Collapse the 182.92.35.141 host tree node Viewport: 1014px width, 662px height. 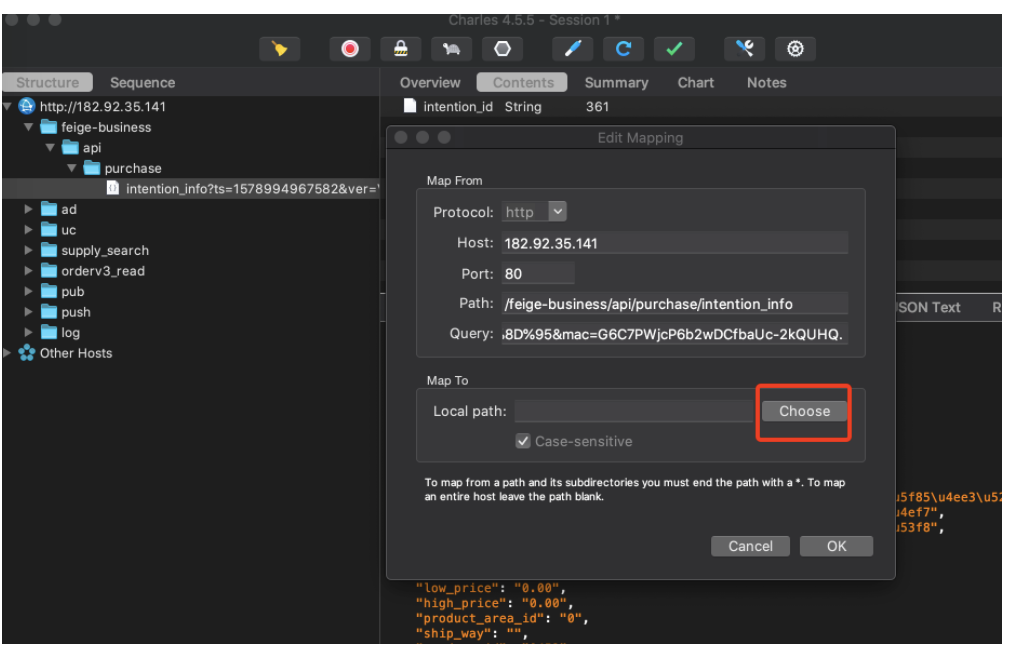point(7,106)
